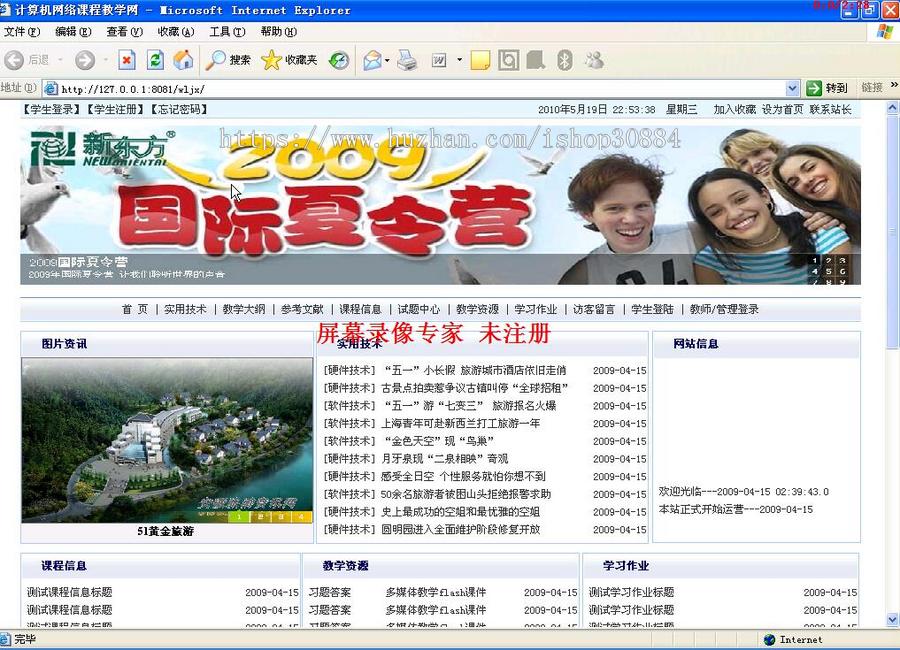Open 教学资源 in the navigation bar
Viewport: 900px width, 650px height.
[478, 309]
